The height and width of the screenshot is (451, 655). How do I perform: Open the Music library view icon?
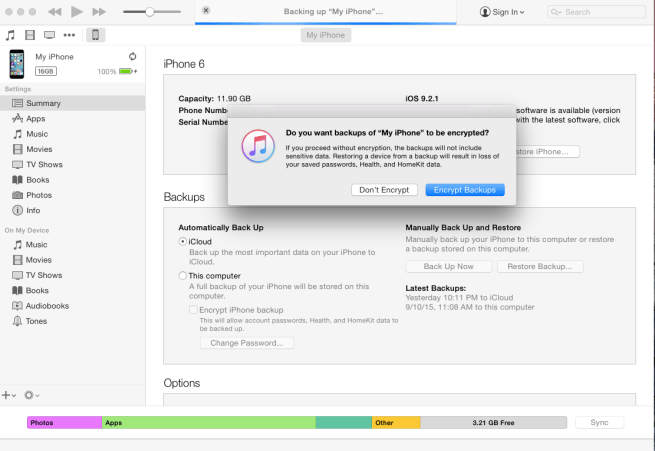(10, 35)
